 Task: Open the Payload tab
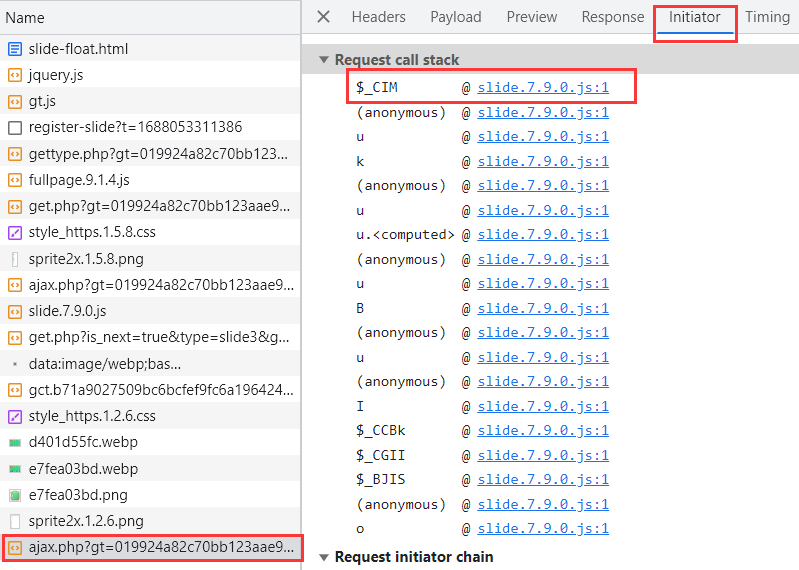[455, 17]
